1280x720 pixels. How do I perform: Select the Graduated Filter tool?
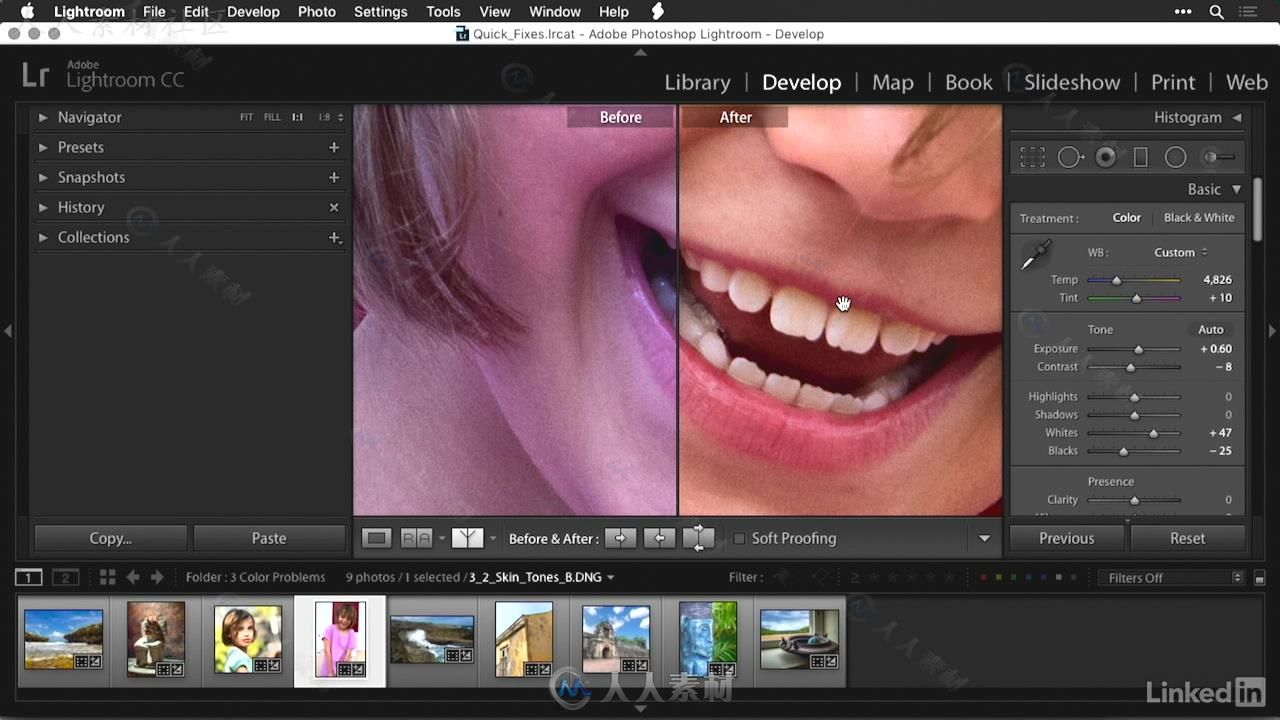[x=1141, y=157]
